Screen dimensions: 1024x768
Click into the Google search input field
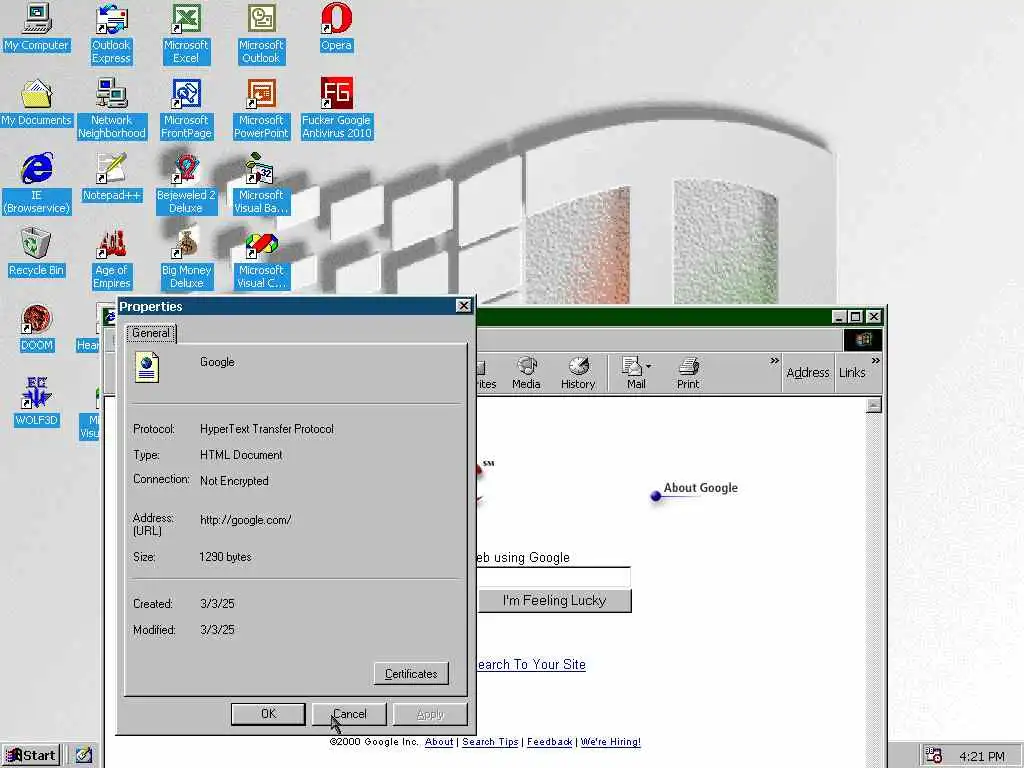pos(554,577)
